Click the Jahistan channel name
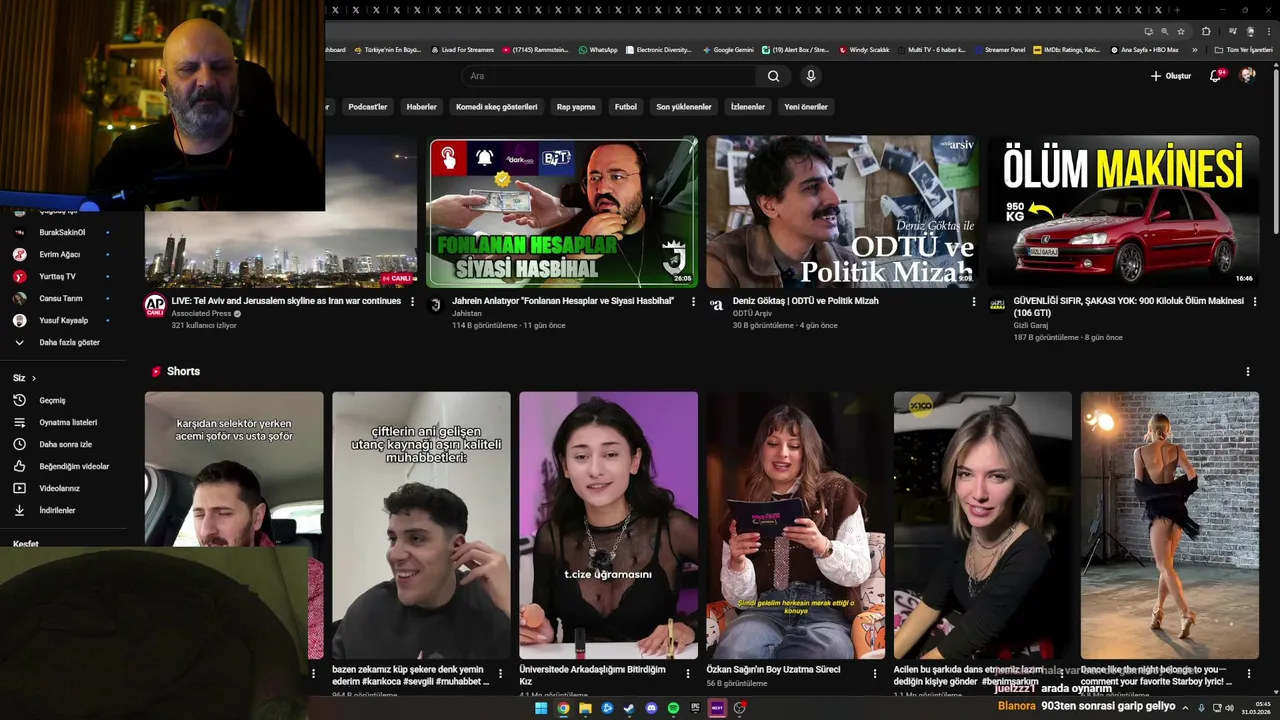The width and height of the screenshot is (1280, 720). coord(467,313)
